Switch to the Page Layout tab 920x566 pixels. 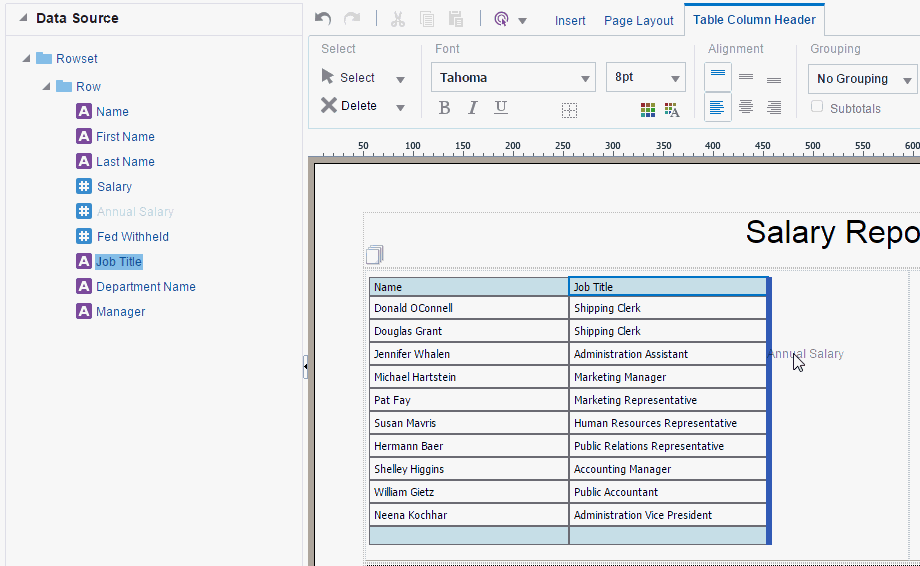pos(638,21)
